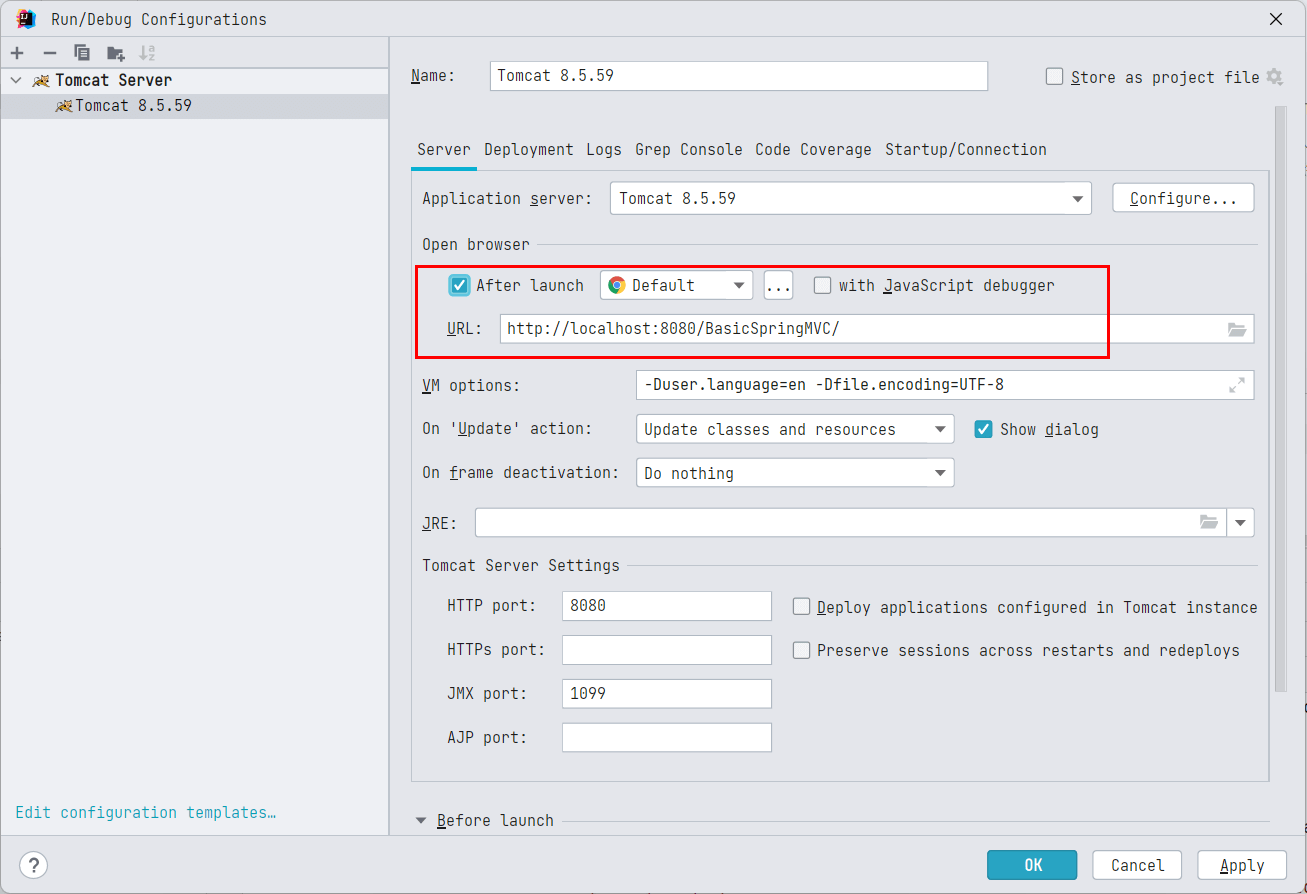1307x894 pixels.
Task: Click the HTTPs port field
Action: tap(667, 650)
